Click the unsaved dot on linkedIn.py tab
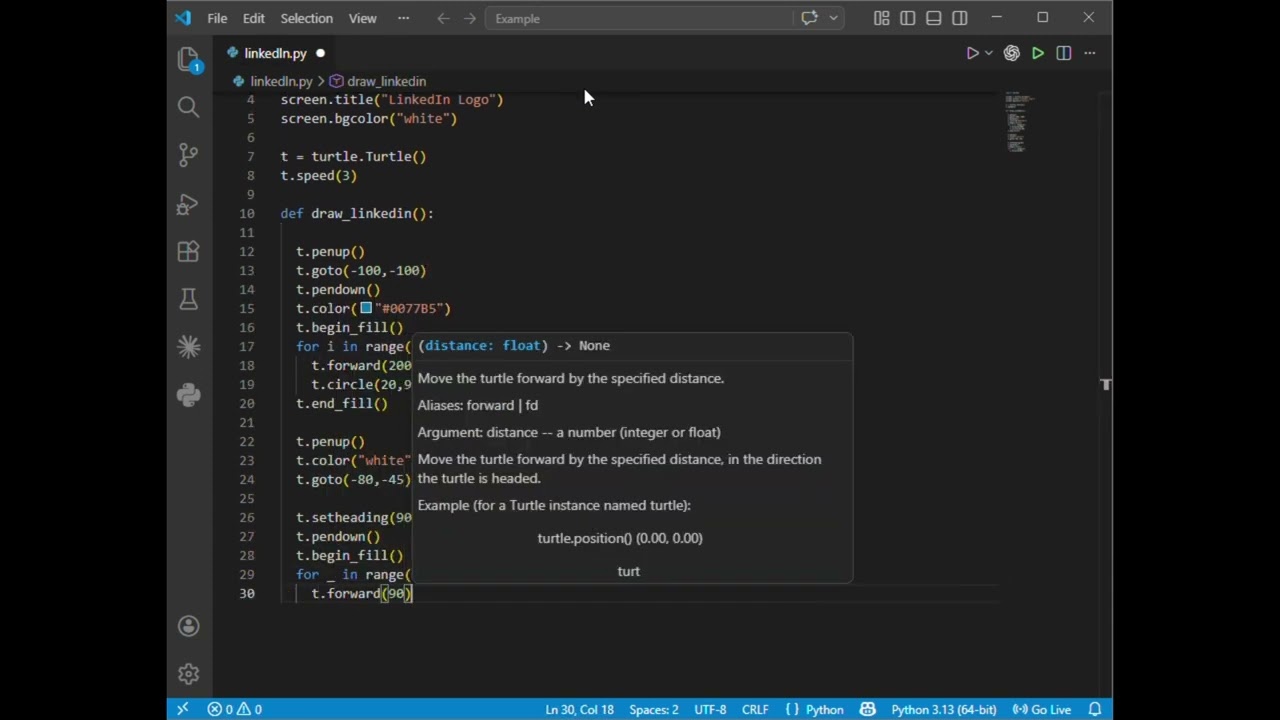The width and height of the screenshot is (1280, 720). click(x=320, y=53)
